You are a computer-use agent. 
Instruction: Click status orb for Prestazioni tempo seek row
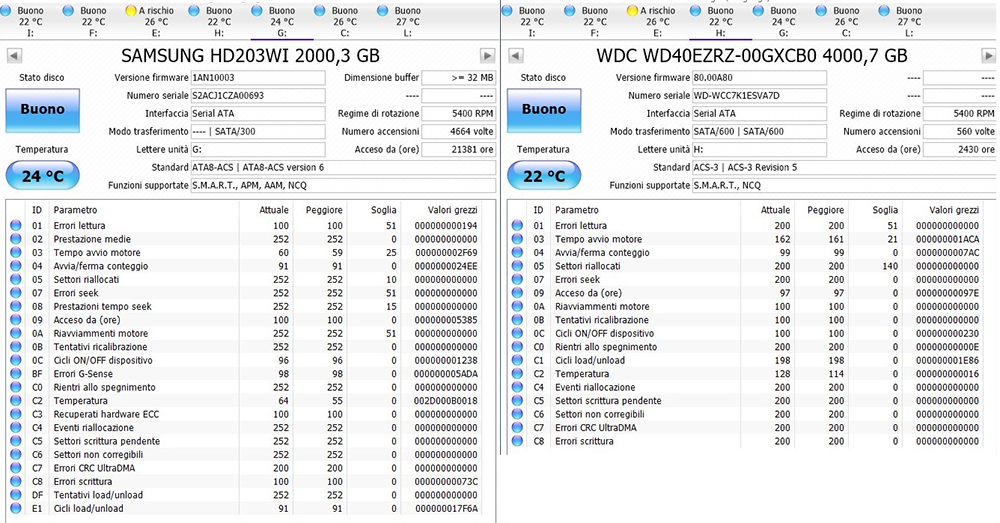coord(16,306)
